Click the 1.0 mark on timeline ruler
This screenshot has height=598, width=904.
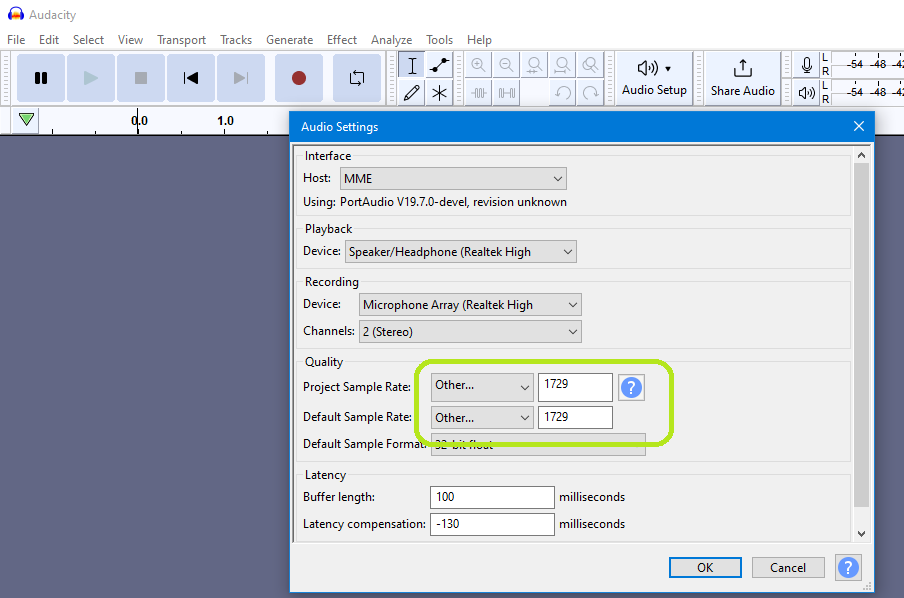(225, 121)
